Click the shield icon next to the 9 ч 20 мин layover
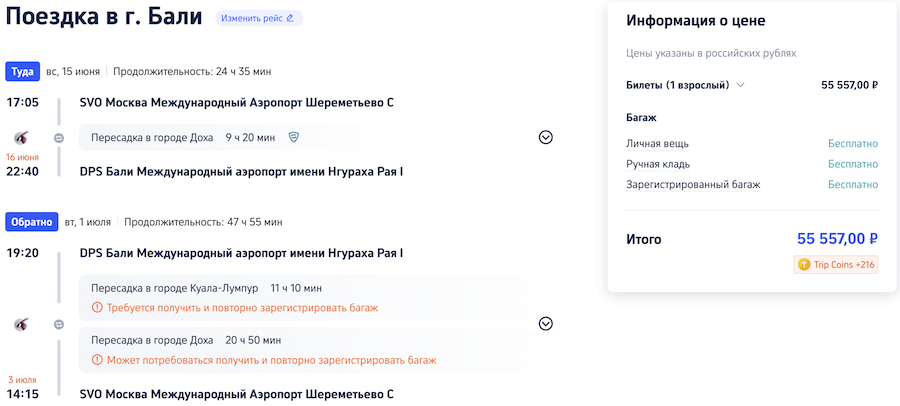900x406 pixels. 294,137
